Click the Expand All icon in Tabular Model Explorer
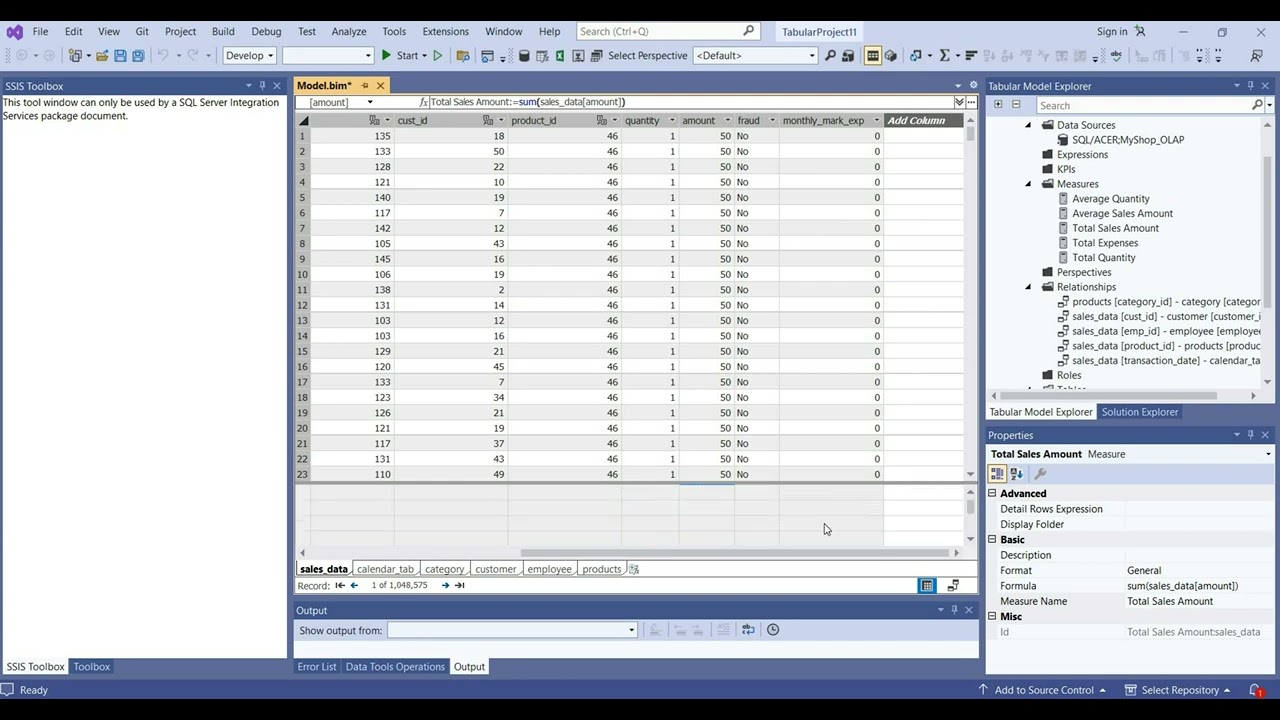 pyautogui.click(x=998, y=104)
